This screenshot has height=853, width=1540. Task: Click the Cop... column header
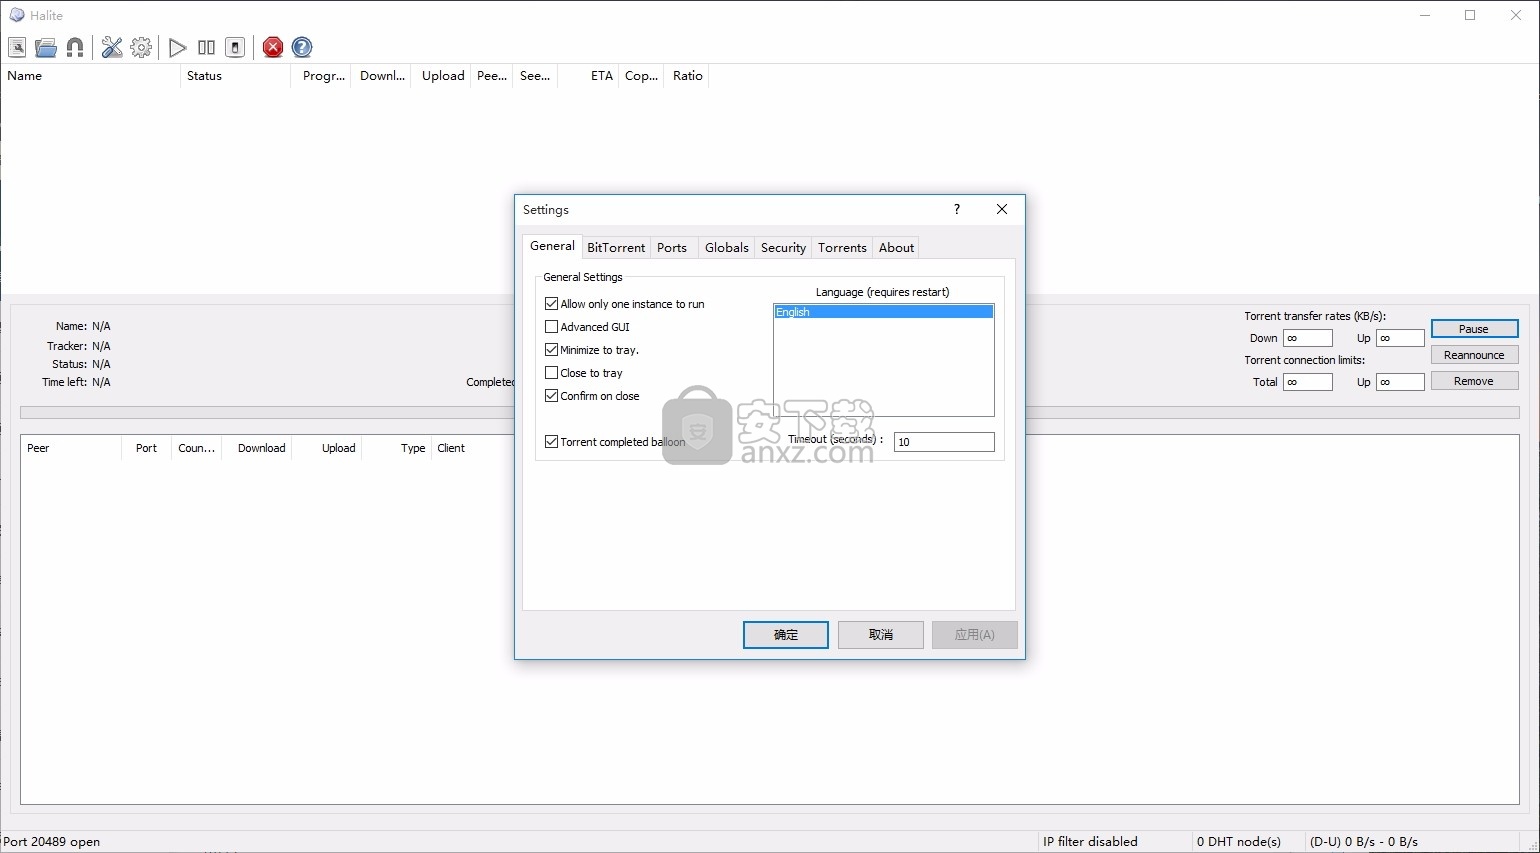coord(641,76)
